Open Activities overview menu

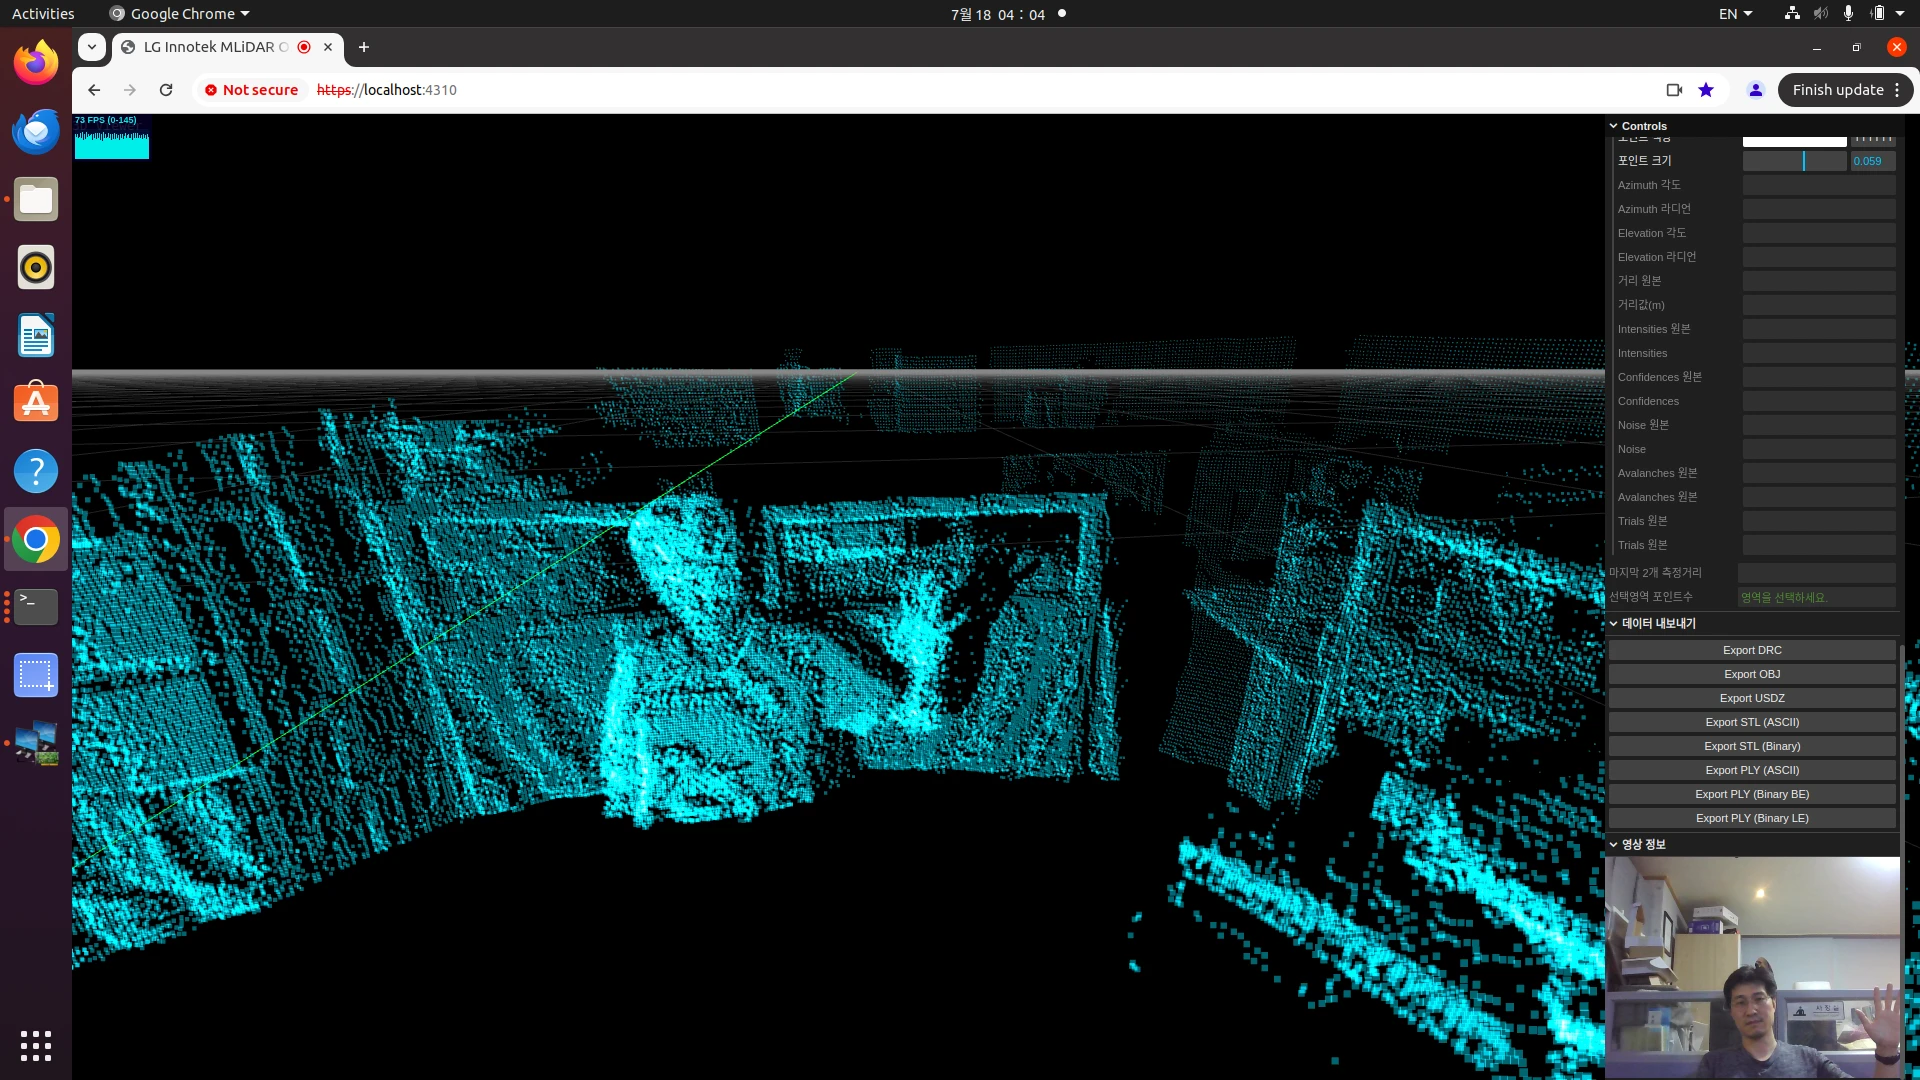click(42, 13)
